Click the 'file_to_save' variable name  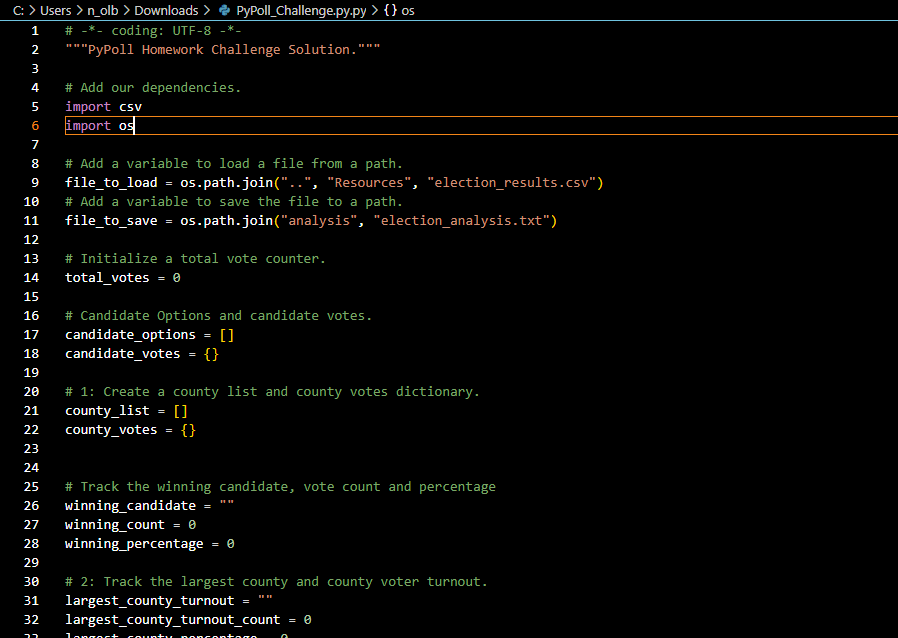point(111,220)
